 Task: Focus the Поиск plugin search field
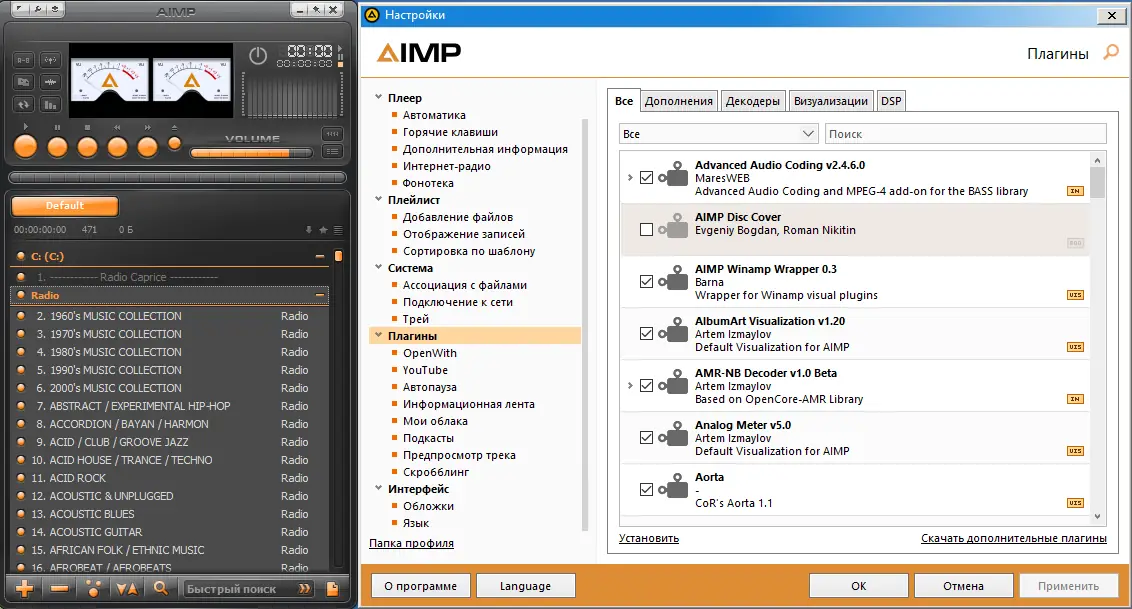pyautogui.click(x=966, y=133)
